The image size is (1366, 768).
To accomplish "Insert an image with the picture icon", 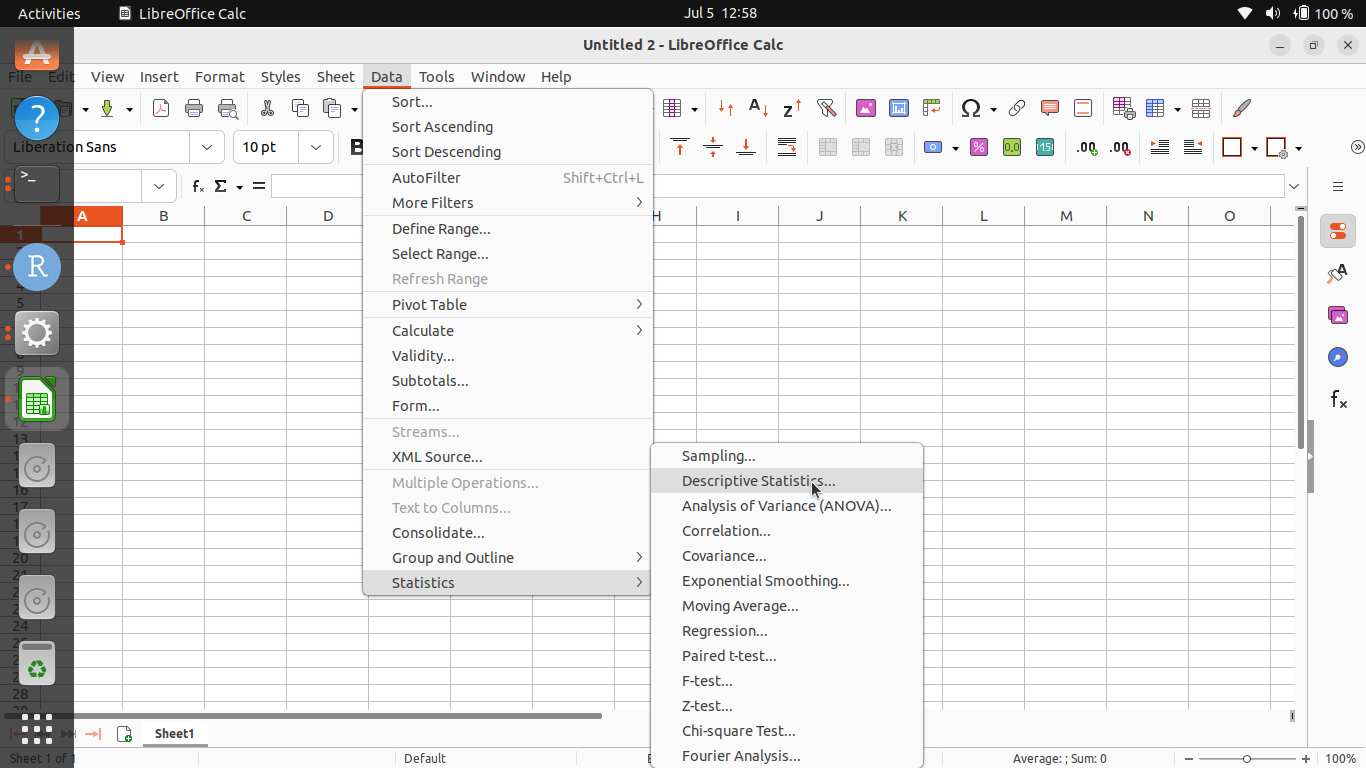I will [866, 108].
